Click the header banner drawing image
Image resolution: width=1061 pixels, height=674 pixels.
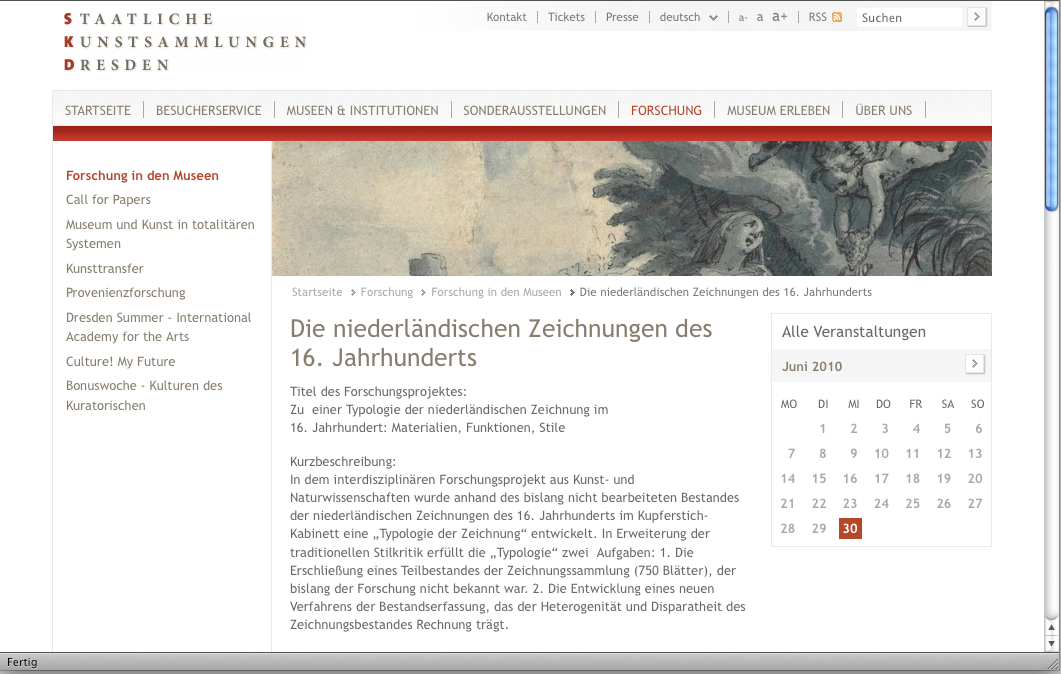(631, 208)
